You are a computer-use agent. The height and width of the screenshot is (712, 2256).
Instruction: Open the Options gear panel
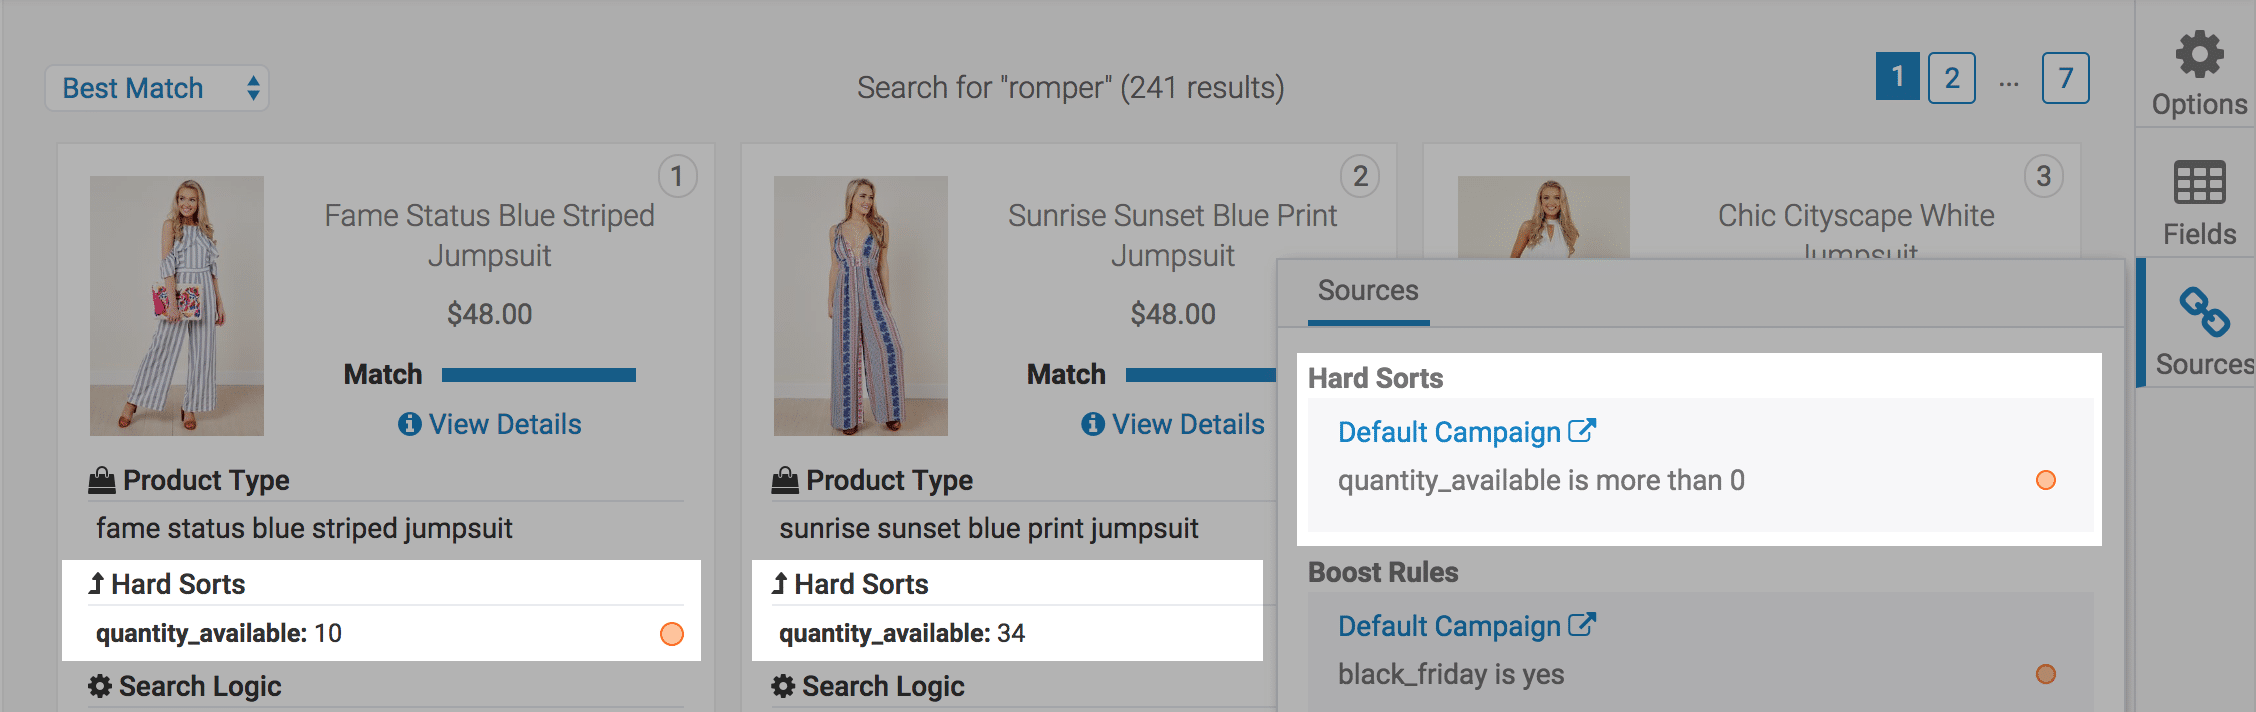pyautogui.click(x=2198, y=55)
